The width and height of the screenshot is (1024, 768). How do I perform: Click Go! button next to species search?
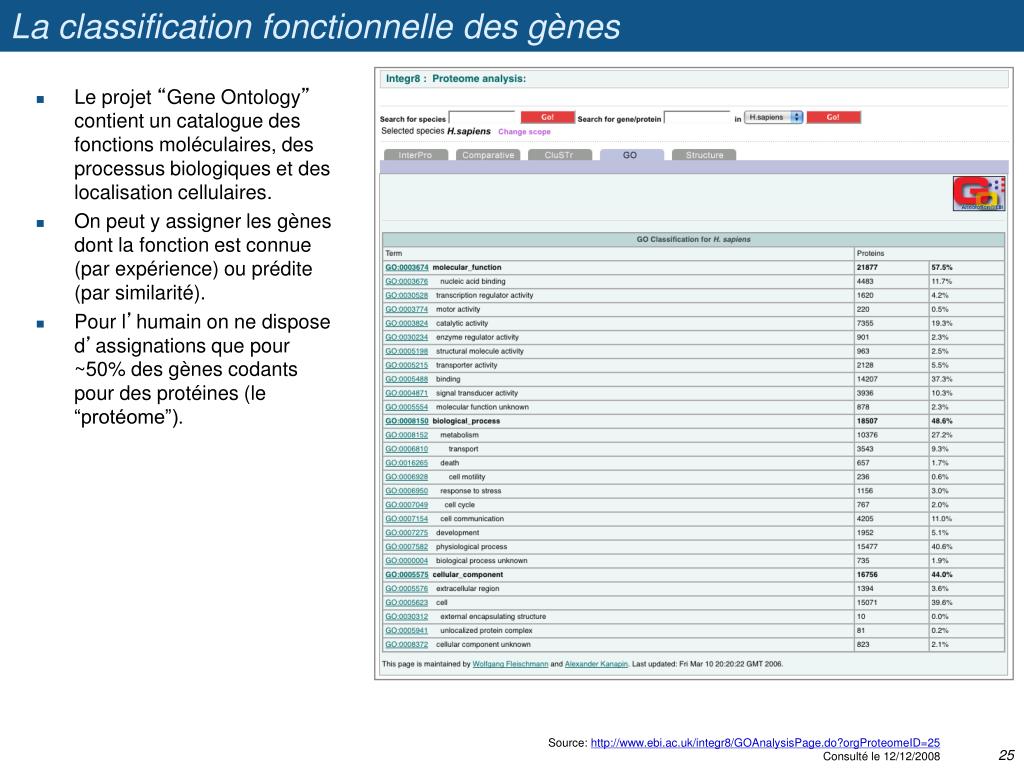547,118
